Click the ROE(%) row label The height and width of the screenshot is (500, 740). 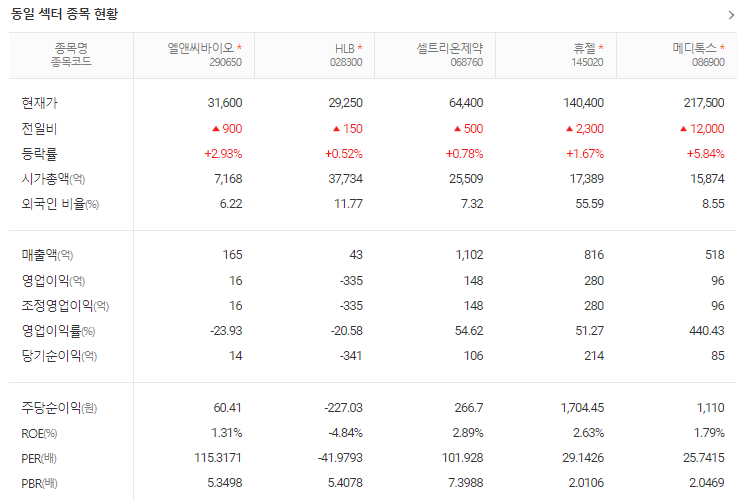(39, 433)
